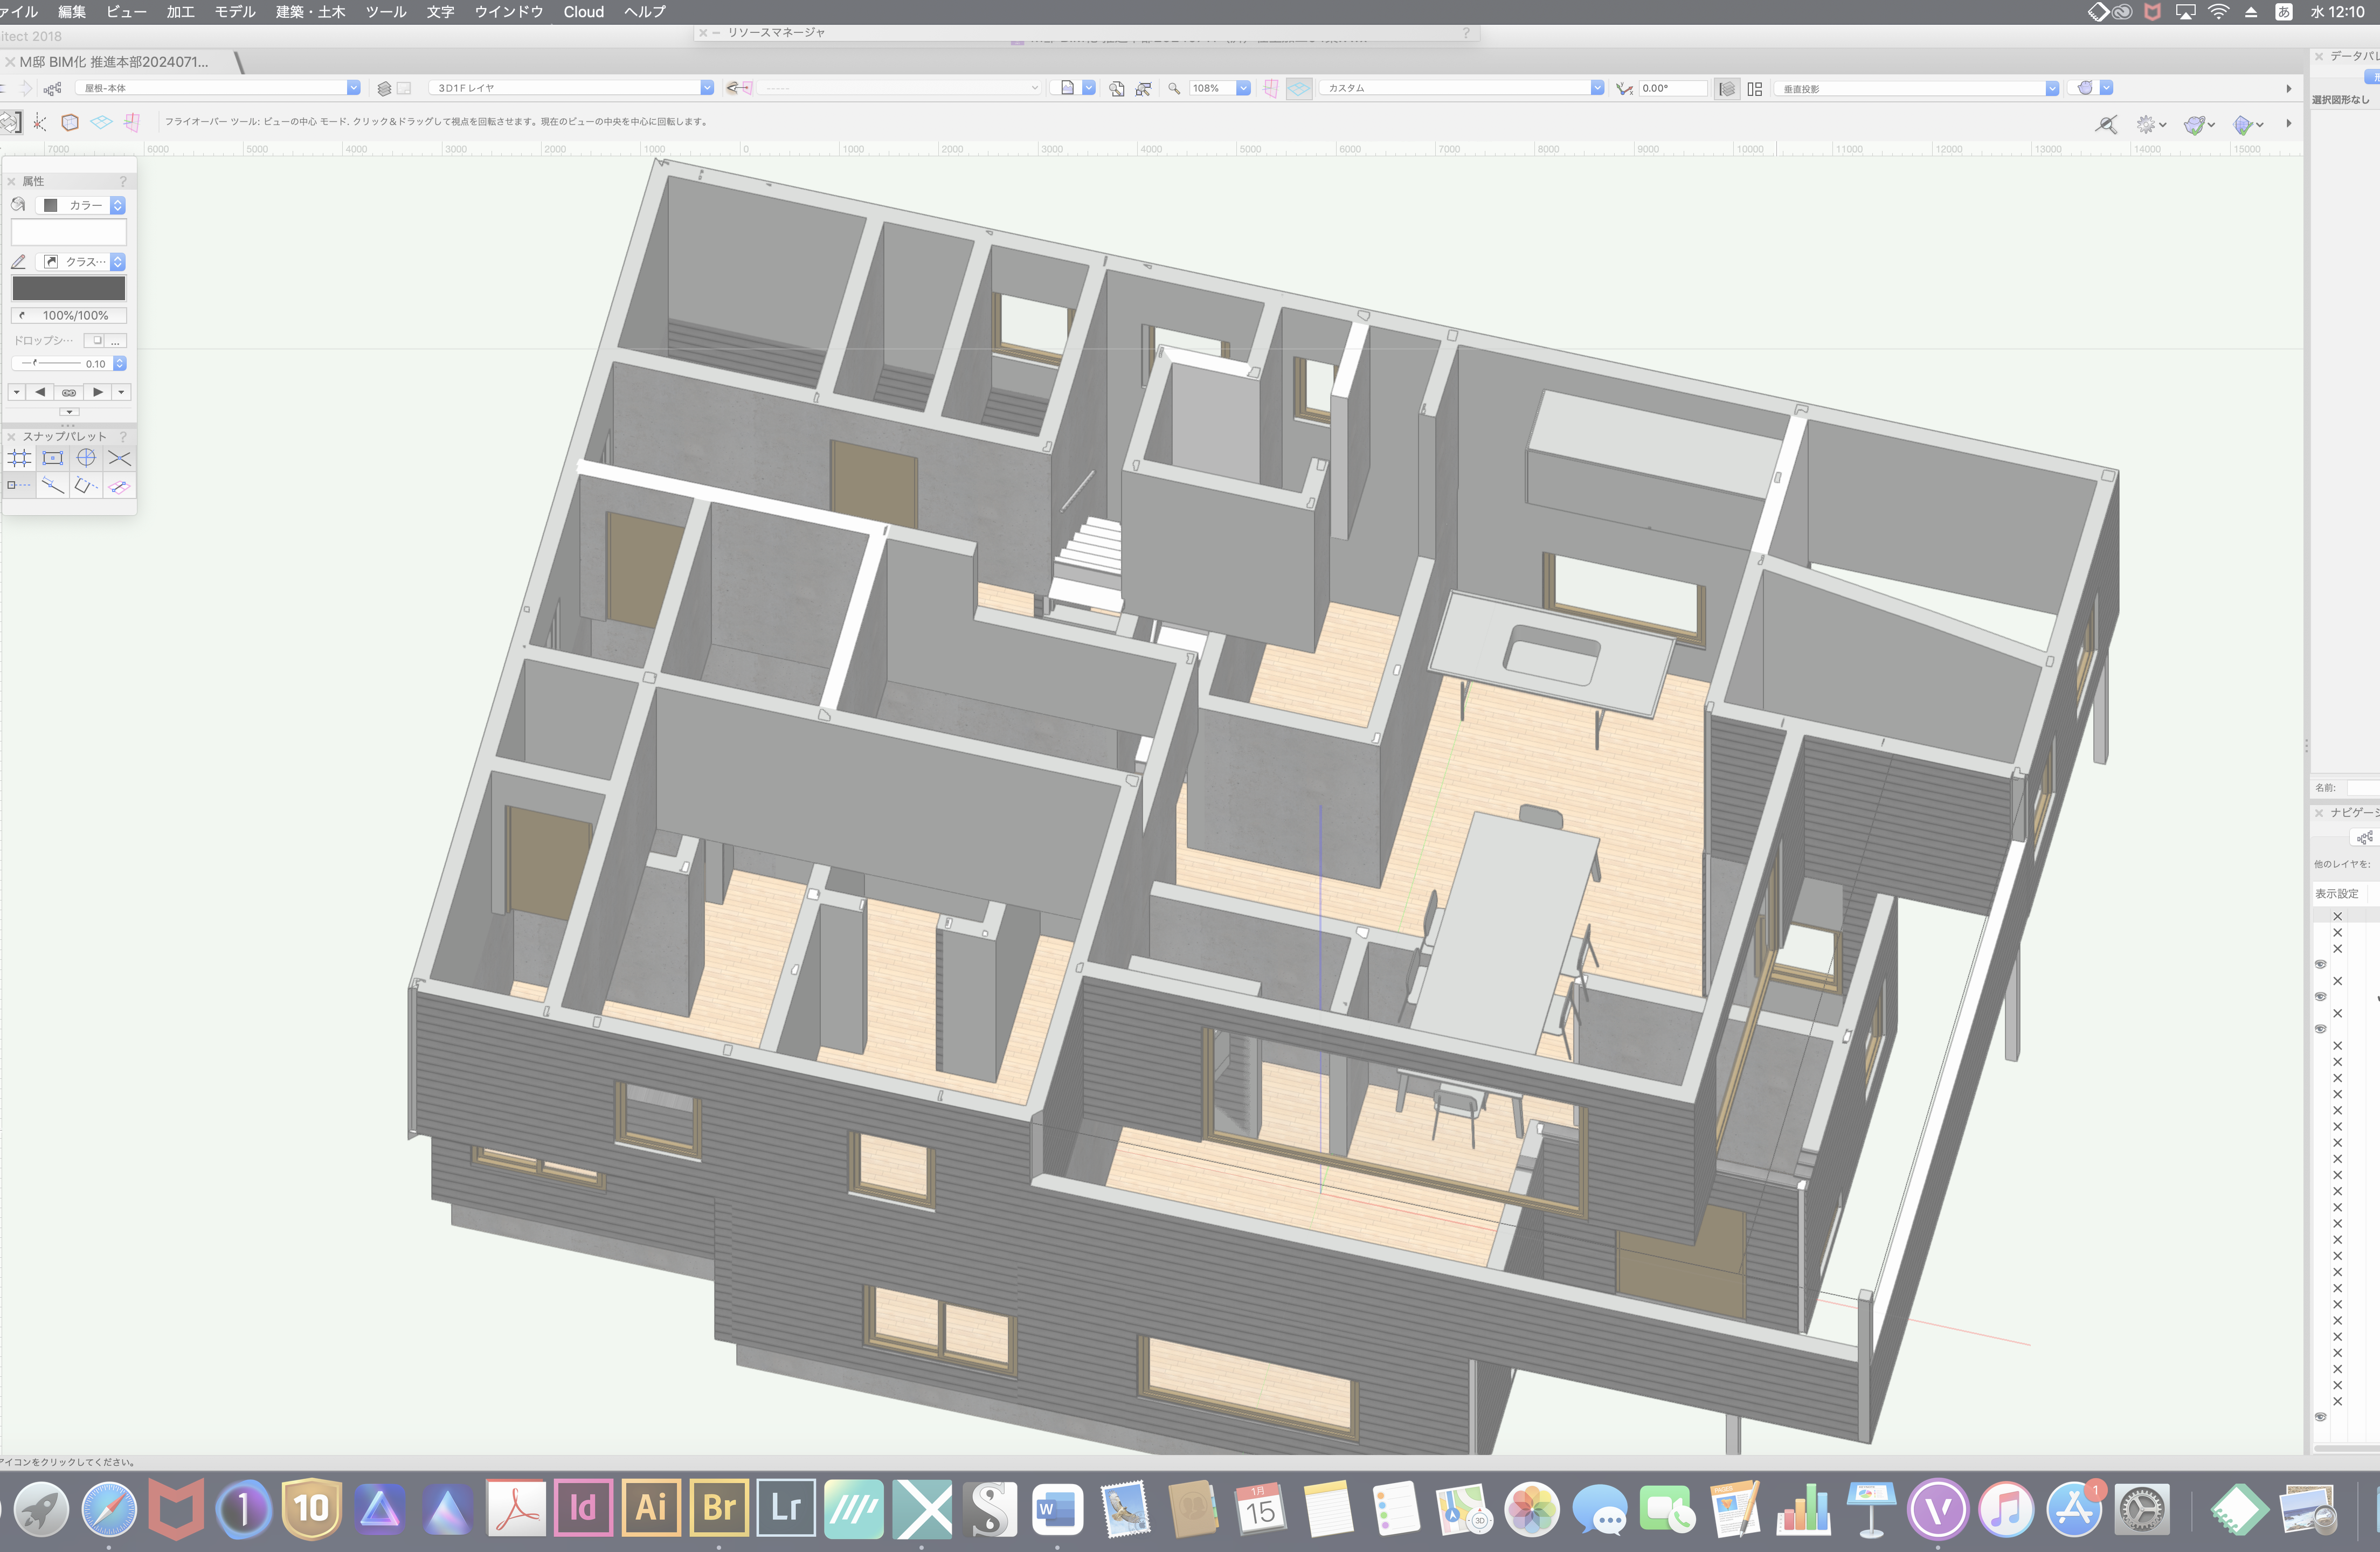2380x1552 pixels.
Task: Open the 建築・土木 menu
Action: tap(310, 12)
